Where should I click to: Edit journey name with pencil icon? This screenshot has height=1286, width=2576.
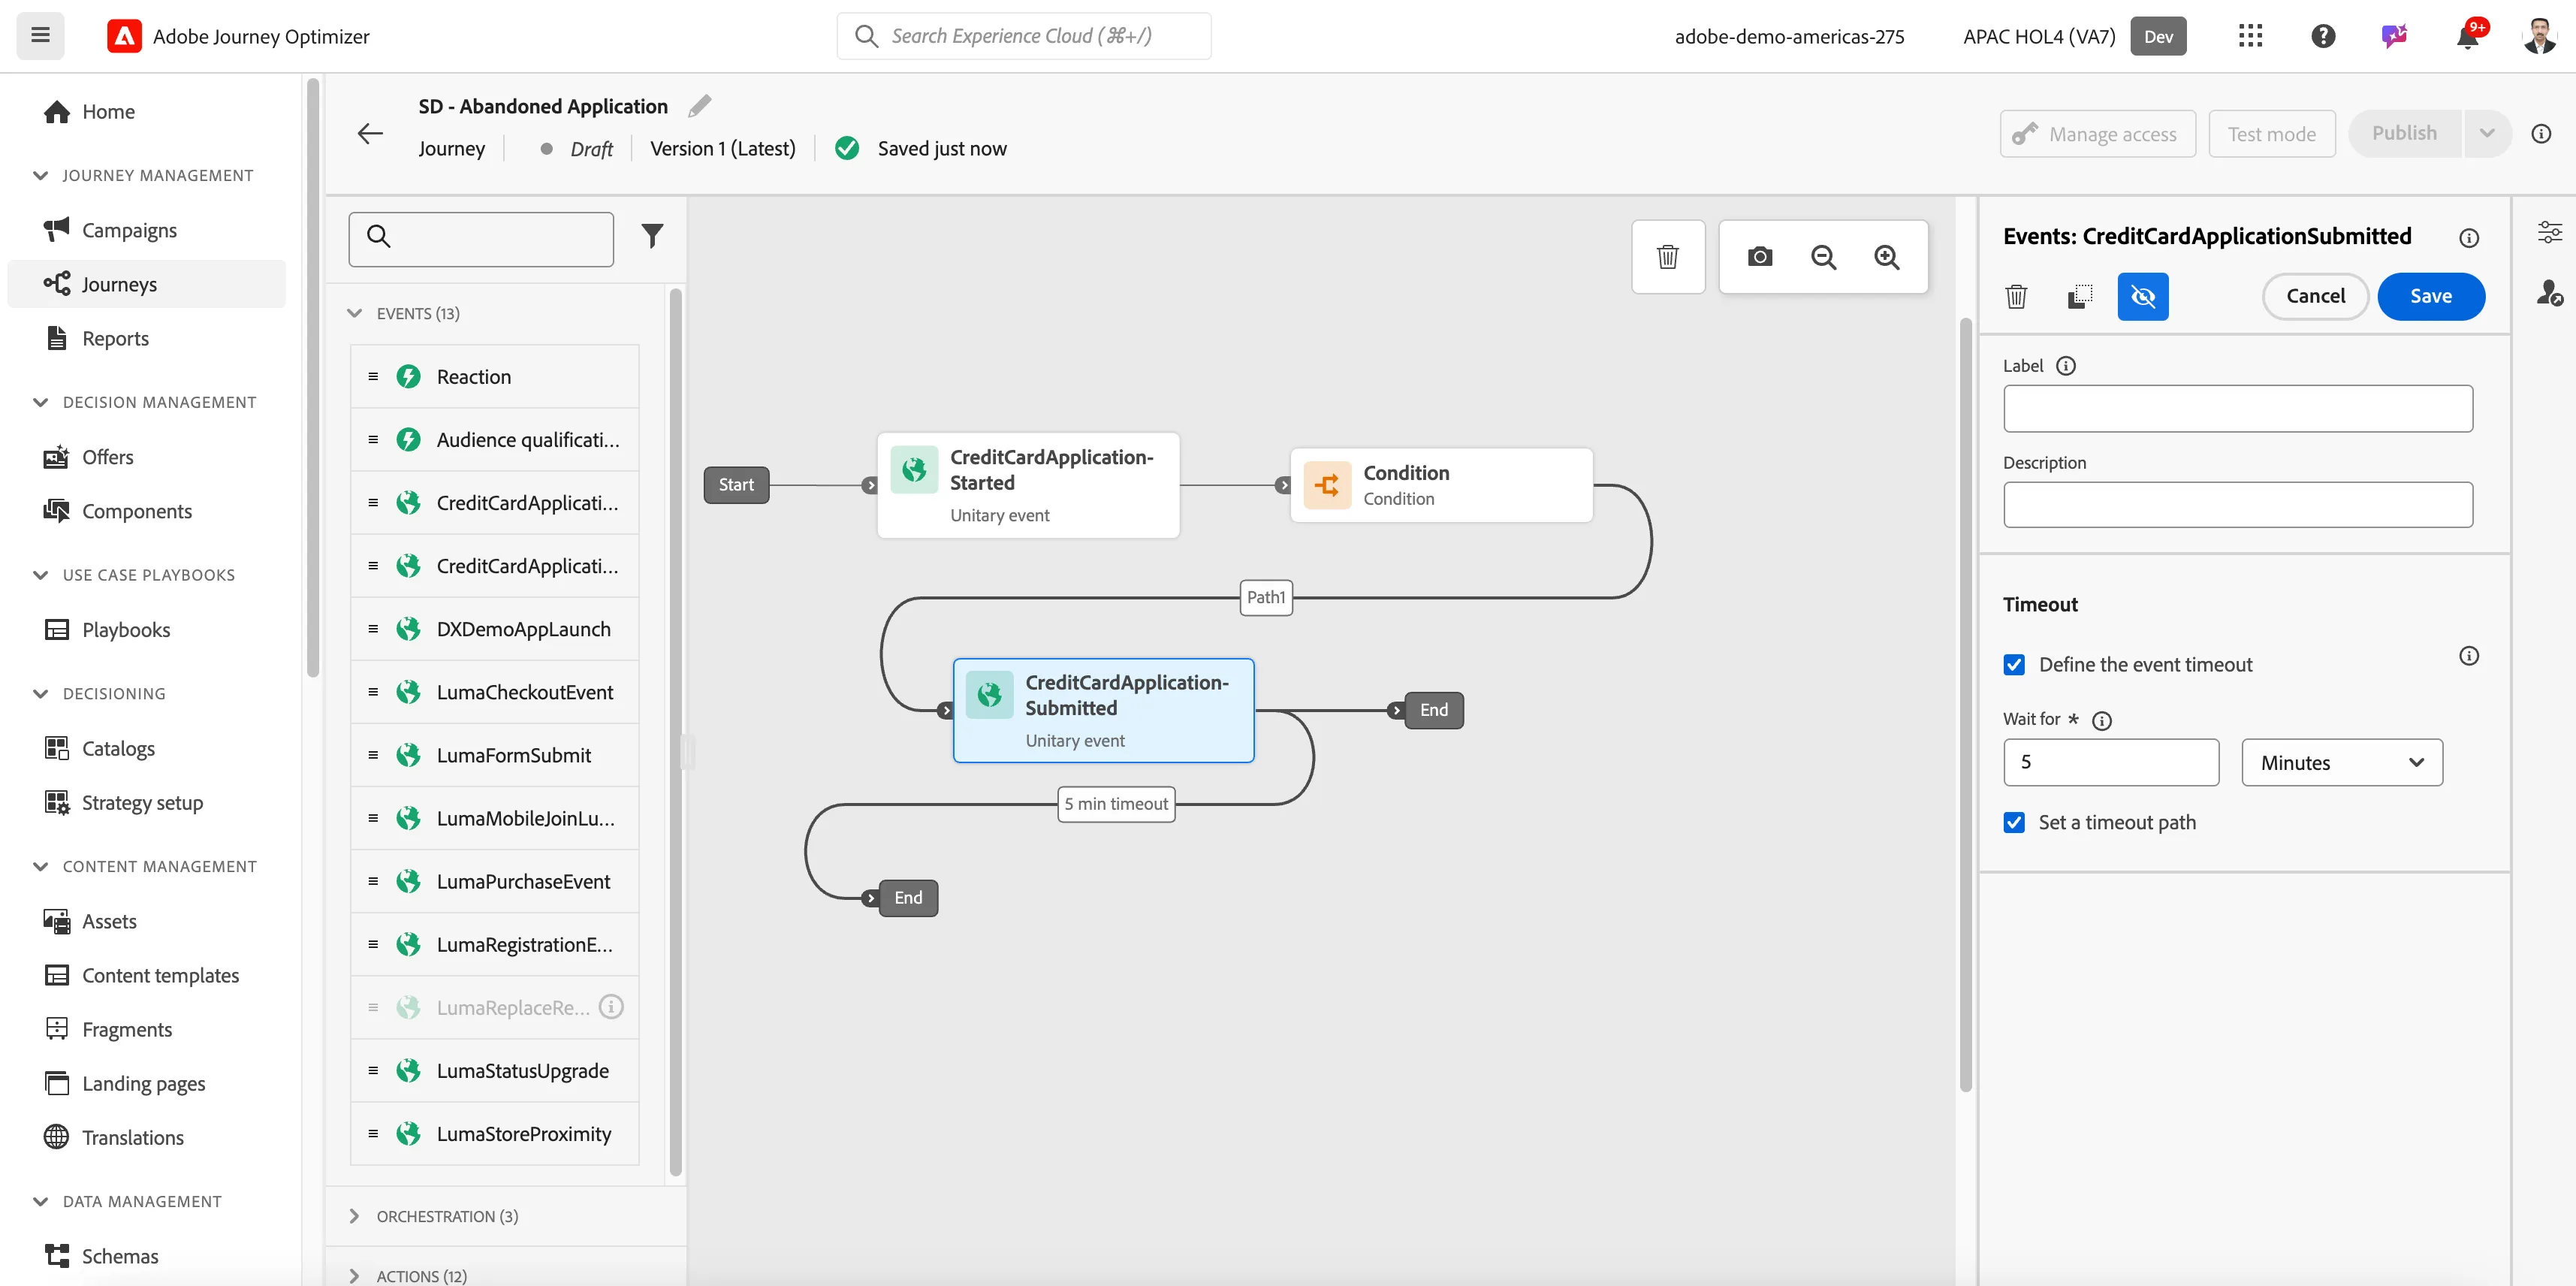click(700, 106)
